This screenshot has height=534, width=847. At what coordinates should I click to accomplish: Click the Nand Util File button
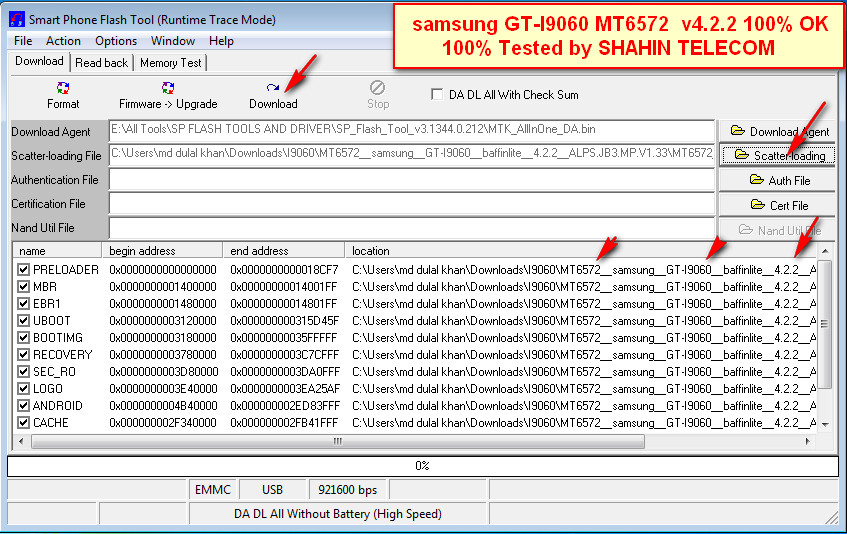pyautogui.click(x=777, y=230)
